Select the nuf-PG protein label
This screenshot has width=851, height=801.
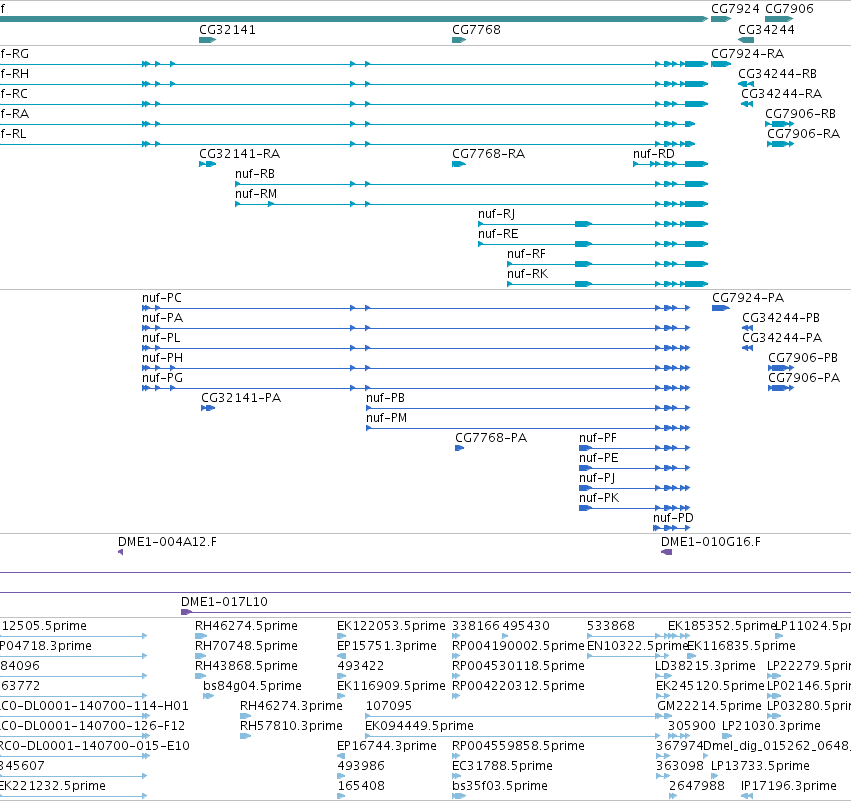(x=162, y=379)
